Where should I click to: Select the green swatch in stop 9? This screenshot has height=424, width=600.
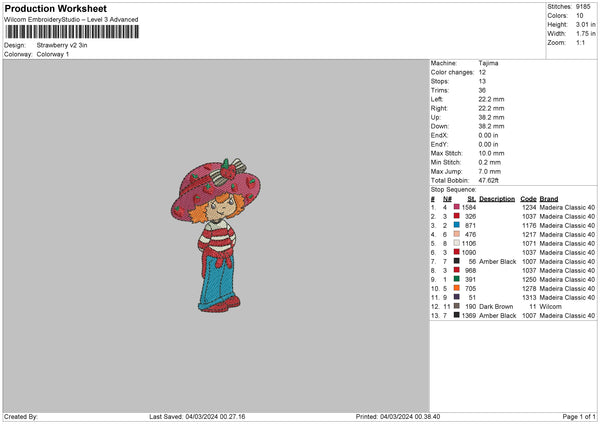(456, 278)
